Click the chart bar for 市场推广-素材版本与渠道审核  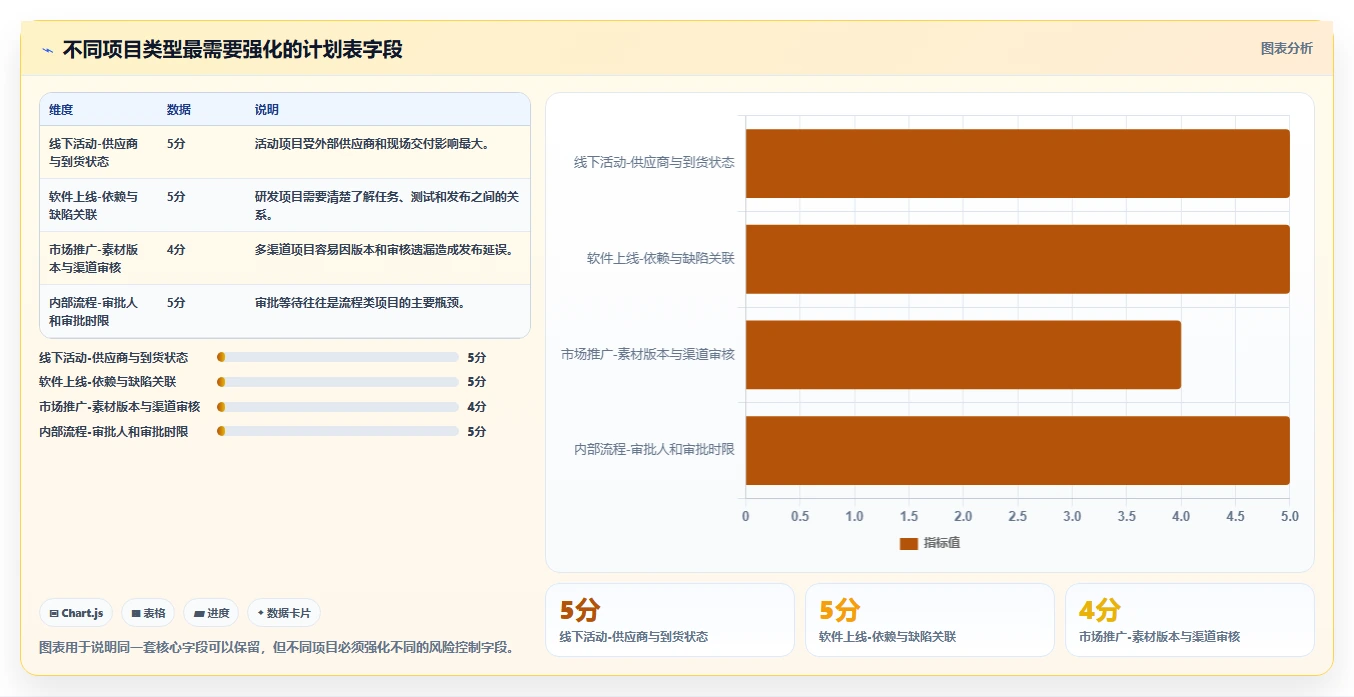point(963,355)
